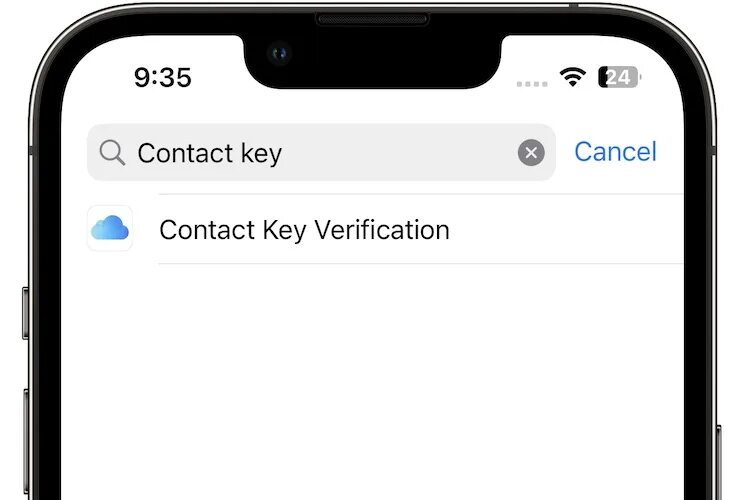The width and height of the screenshot is (745, 500).
Task: Clear the search text with the X button
Action: (x=531, y=153)
